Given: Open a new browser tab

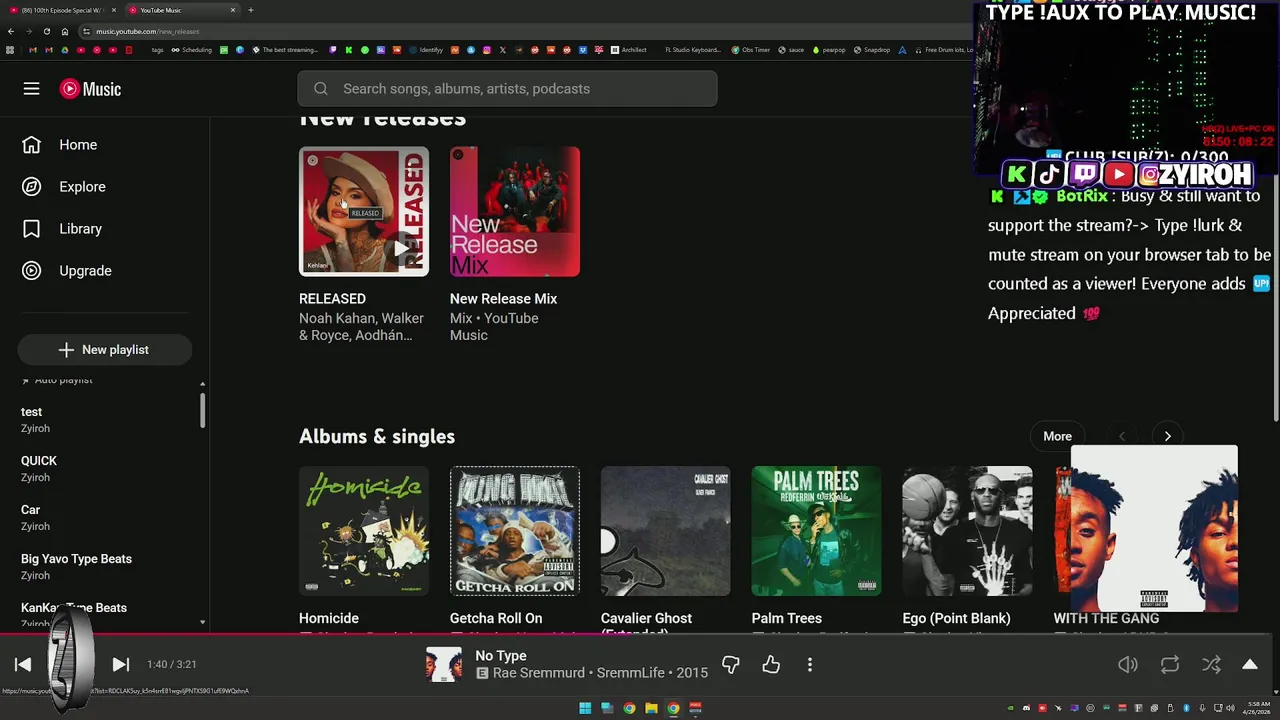Looking at the screenshot, I should click(251, 10).
